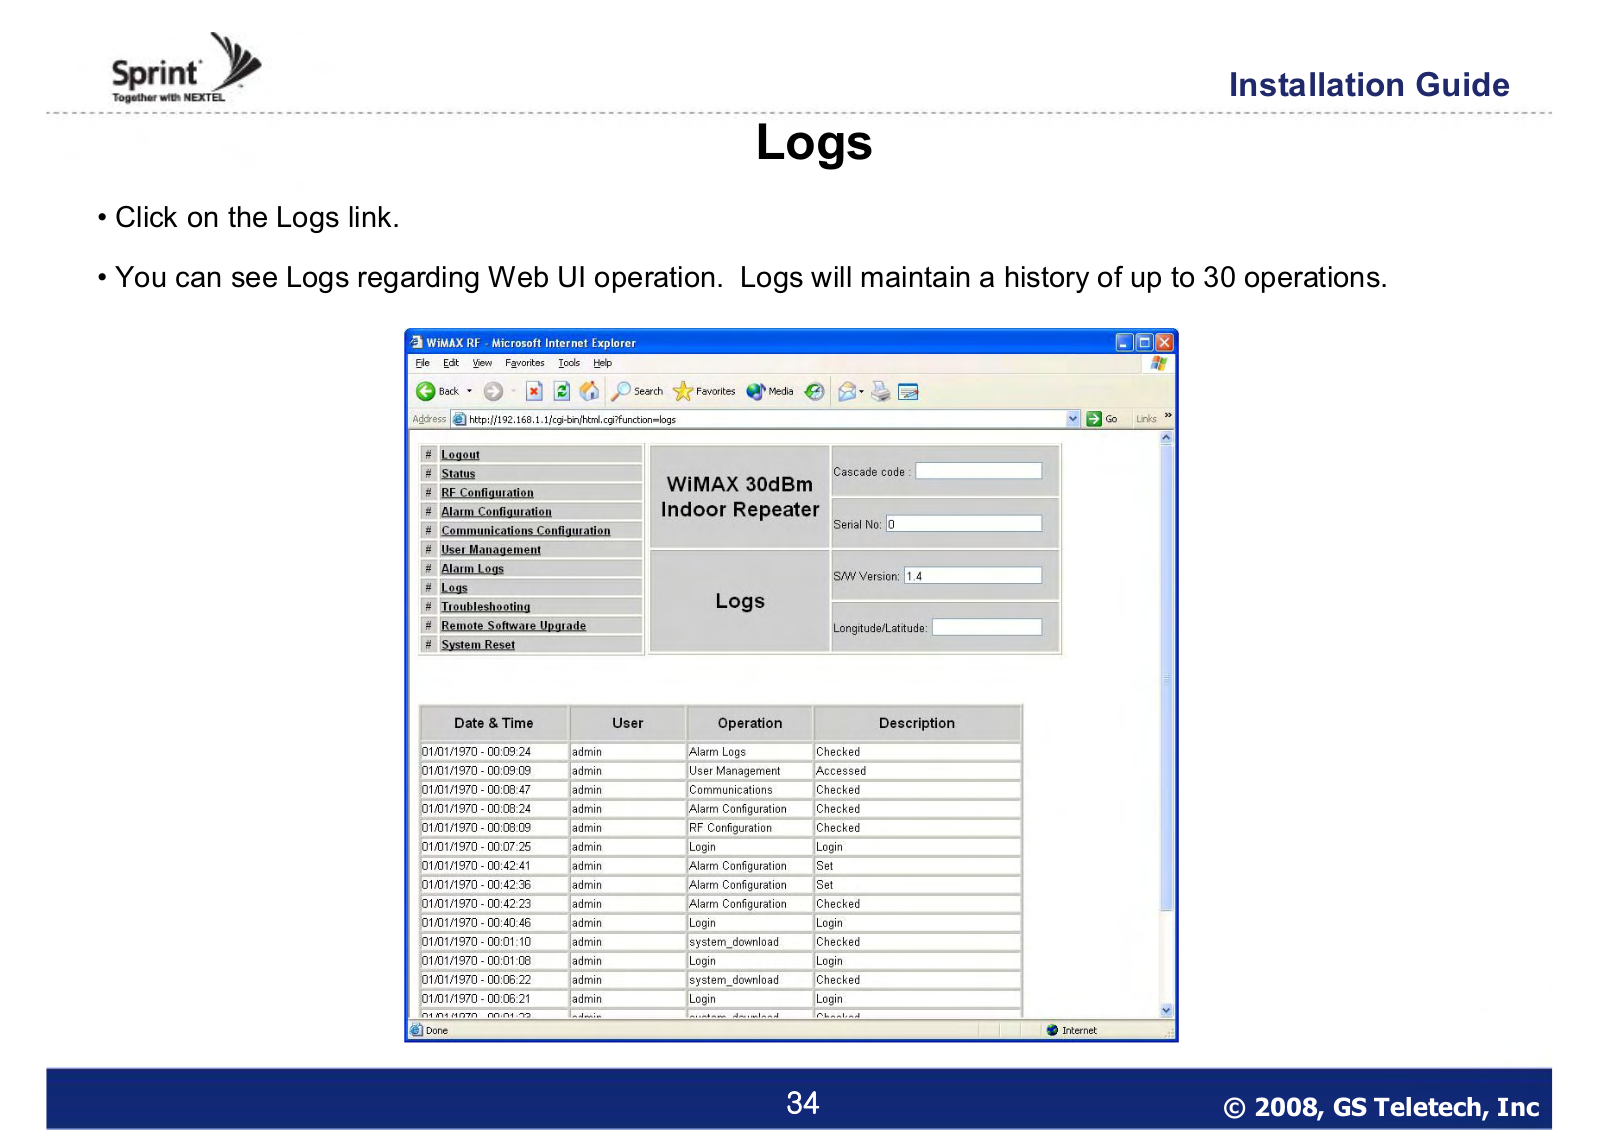Click the '01/01/1970 - 00:40:46' log cell
Image resolution: width=1600 pixels, height=1132 pixels.
[494, 923]
